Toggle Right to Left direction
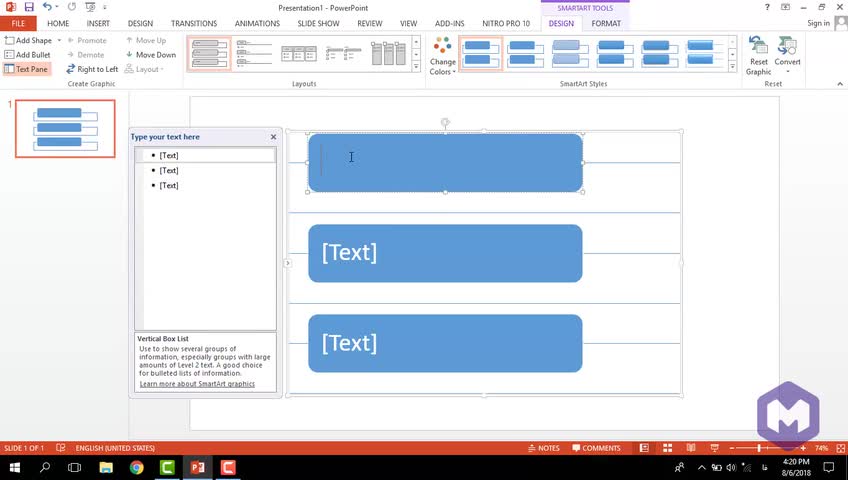Screen dimensions: 848x480 click(92, 69)
